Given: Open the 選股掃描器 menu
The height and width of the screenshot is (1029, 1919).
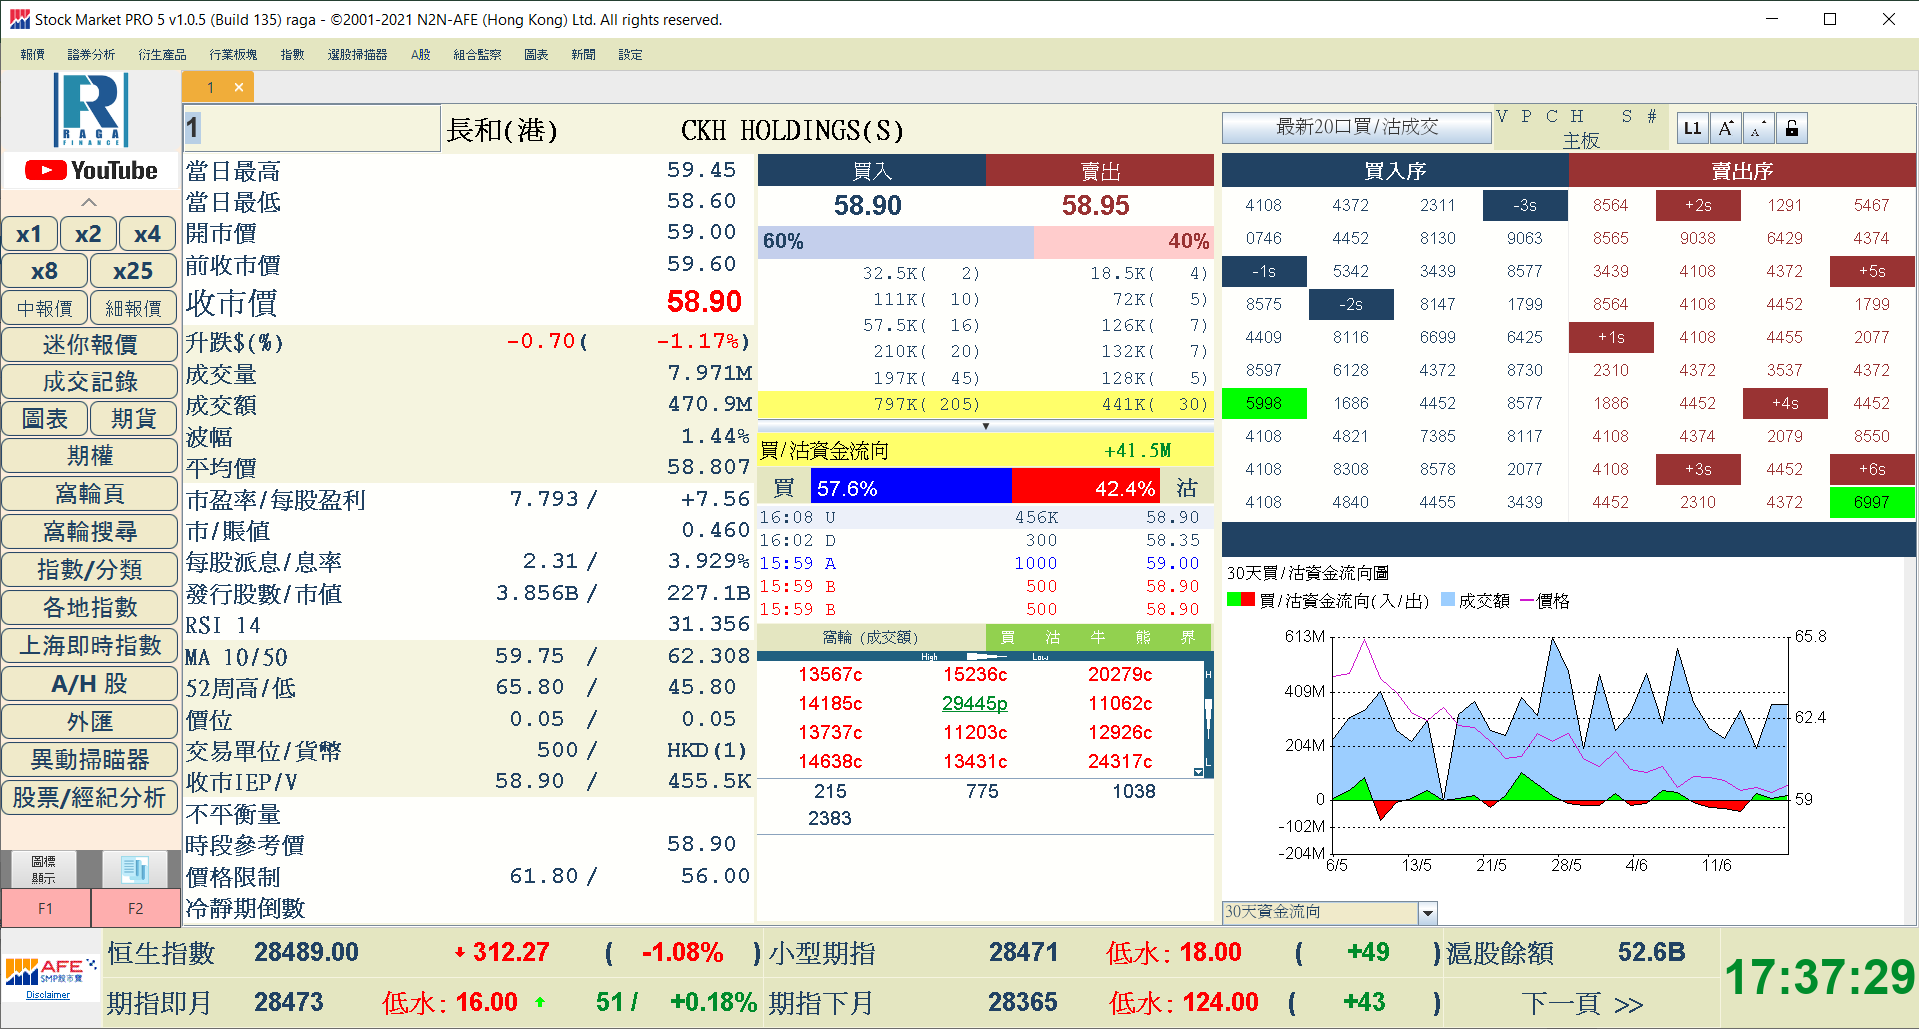Looking at the screenshot, I should 357,55.
